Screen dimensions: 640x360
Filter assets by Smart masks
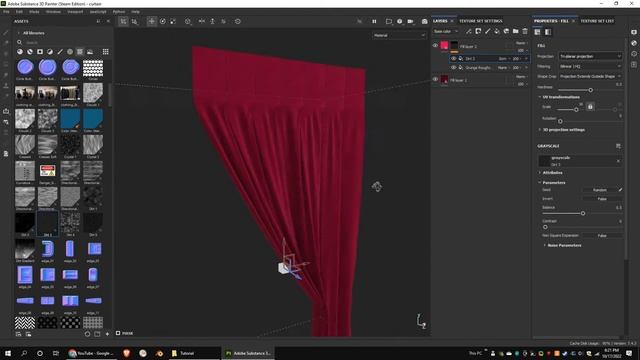pyautogui.click(x=40, y=52)
